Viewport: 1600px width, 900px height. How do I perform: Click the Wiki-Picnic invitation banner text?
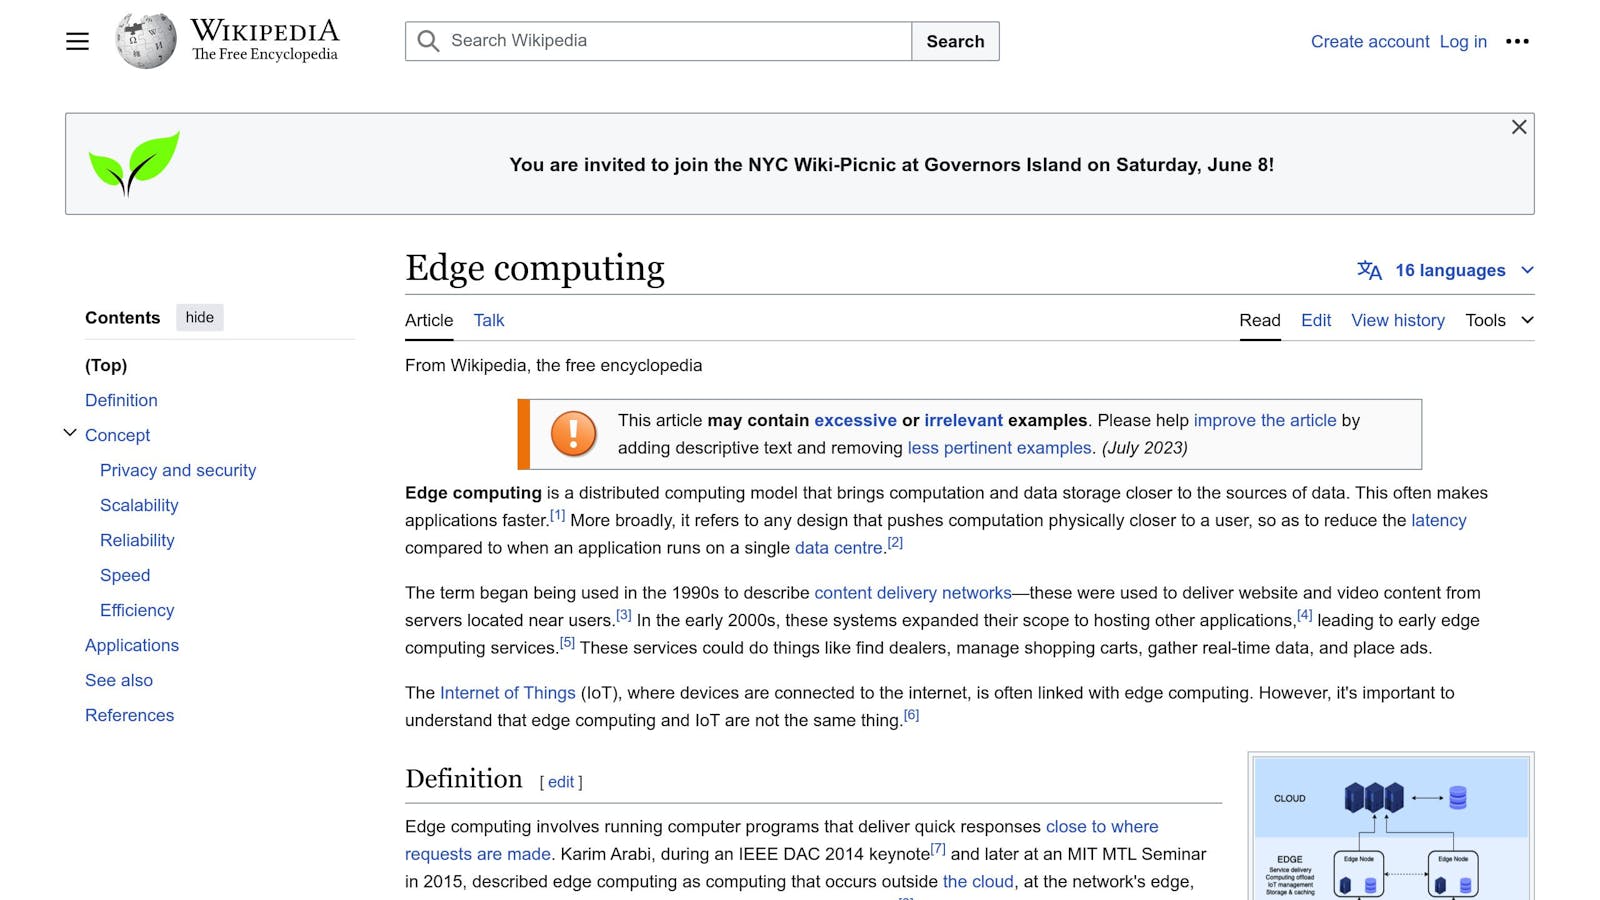891,165
